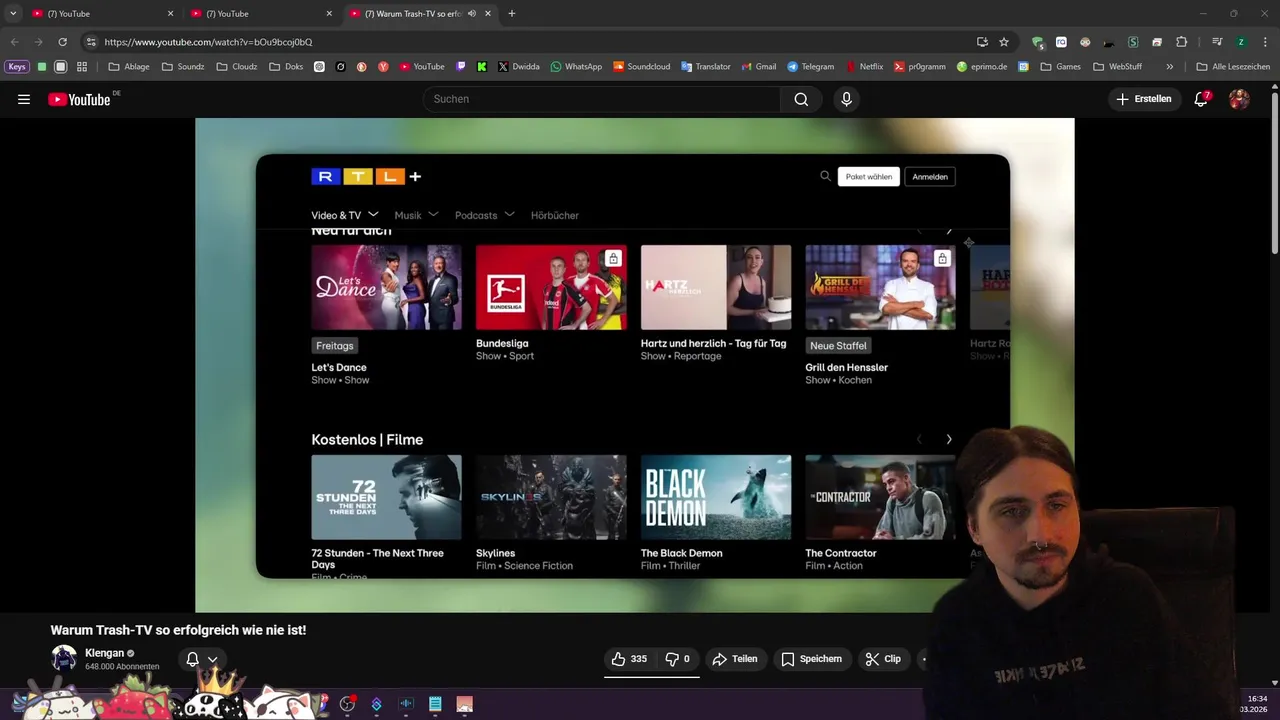The image size is (1280, 720).
Task: Install or cast icon in address bar
Action: click(x=982, y=42)
